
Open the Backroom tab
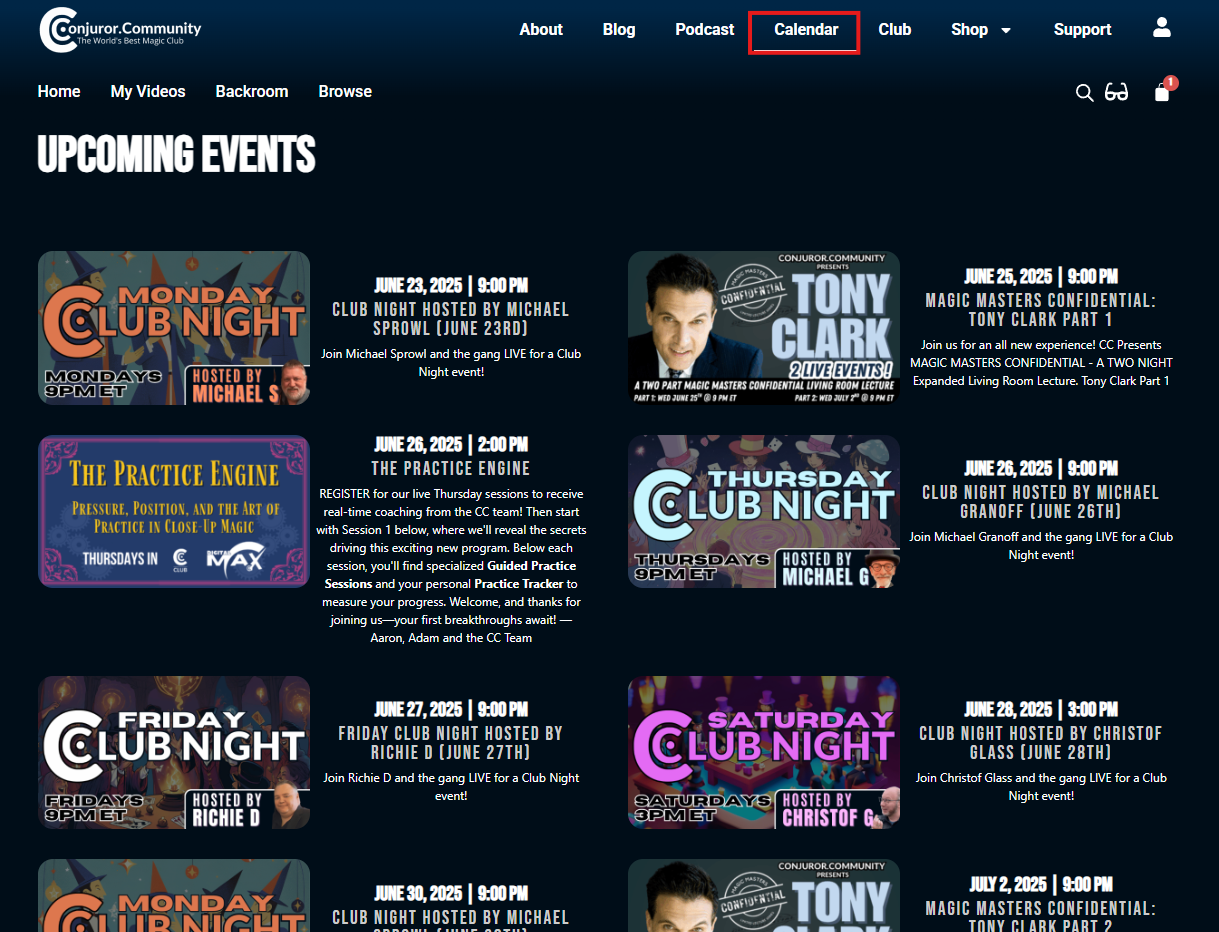(x=252, y=91)
